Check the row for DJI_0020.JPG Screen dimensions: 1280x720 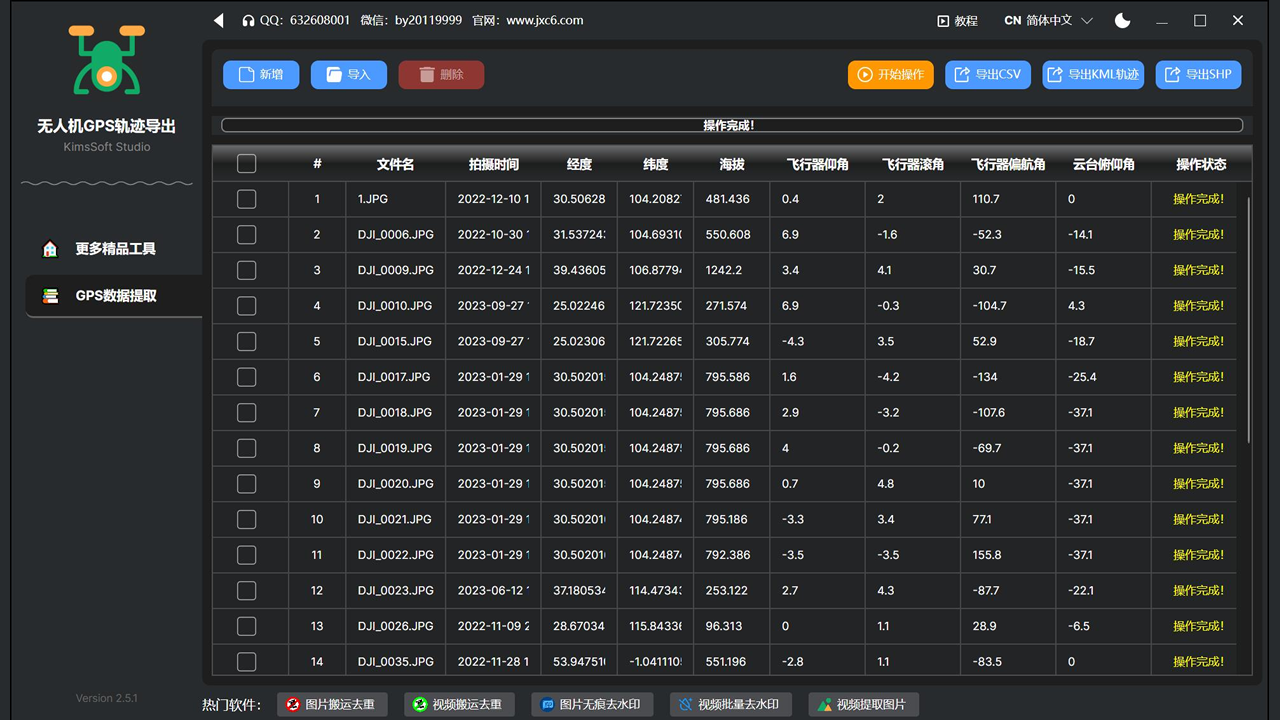[x=247, y=484]
